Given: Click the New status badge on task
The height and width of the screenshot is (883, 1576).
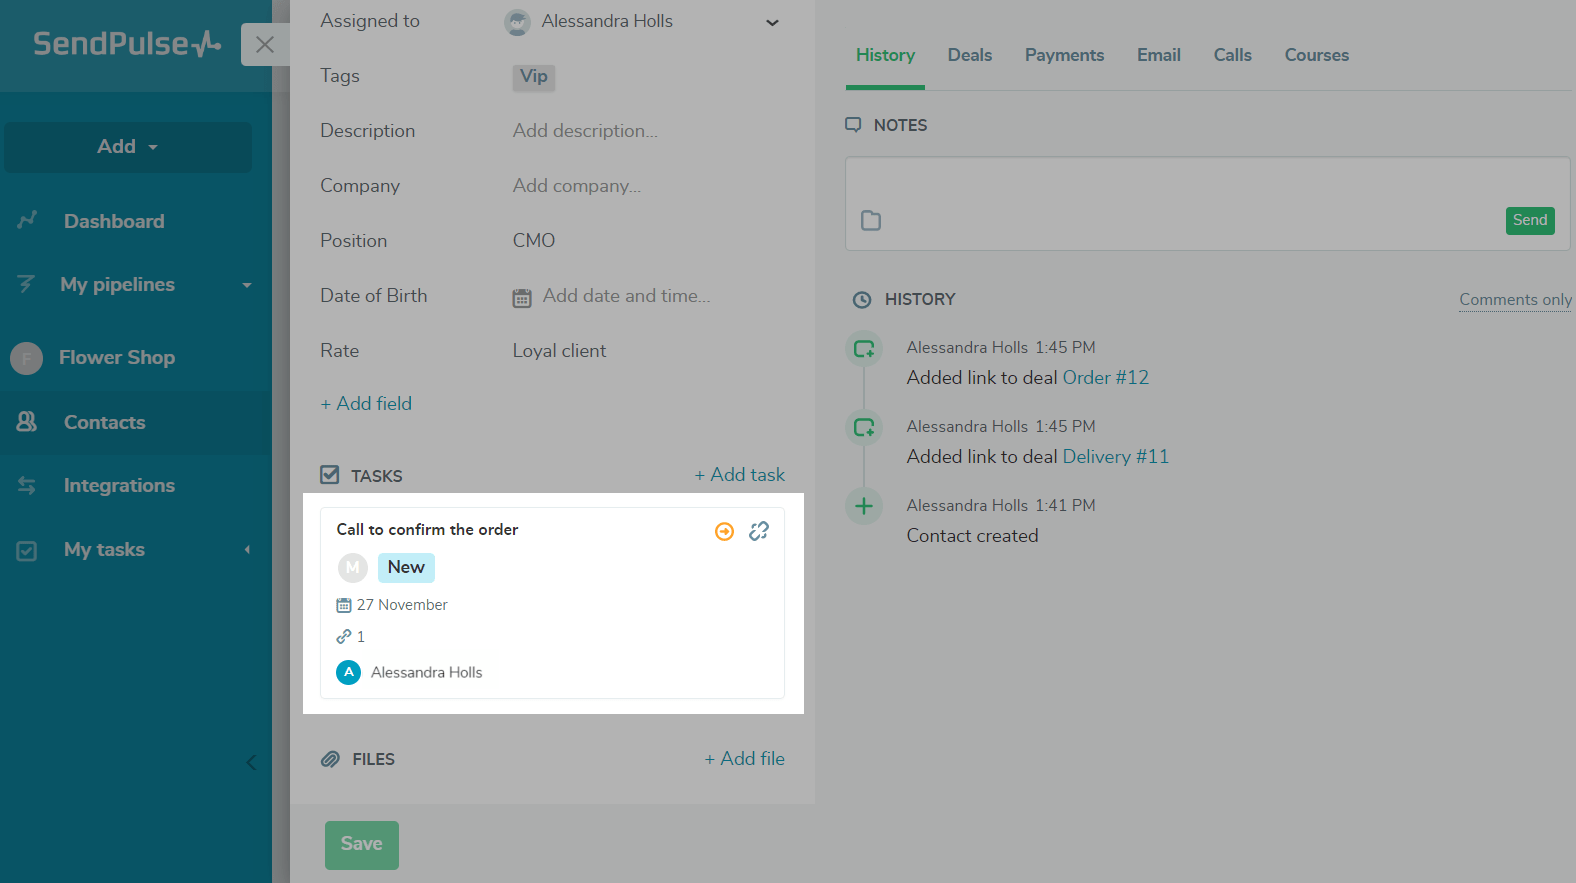Looking at the screenshot, I should click(x=406, y=567).
